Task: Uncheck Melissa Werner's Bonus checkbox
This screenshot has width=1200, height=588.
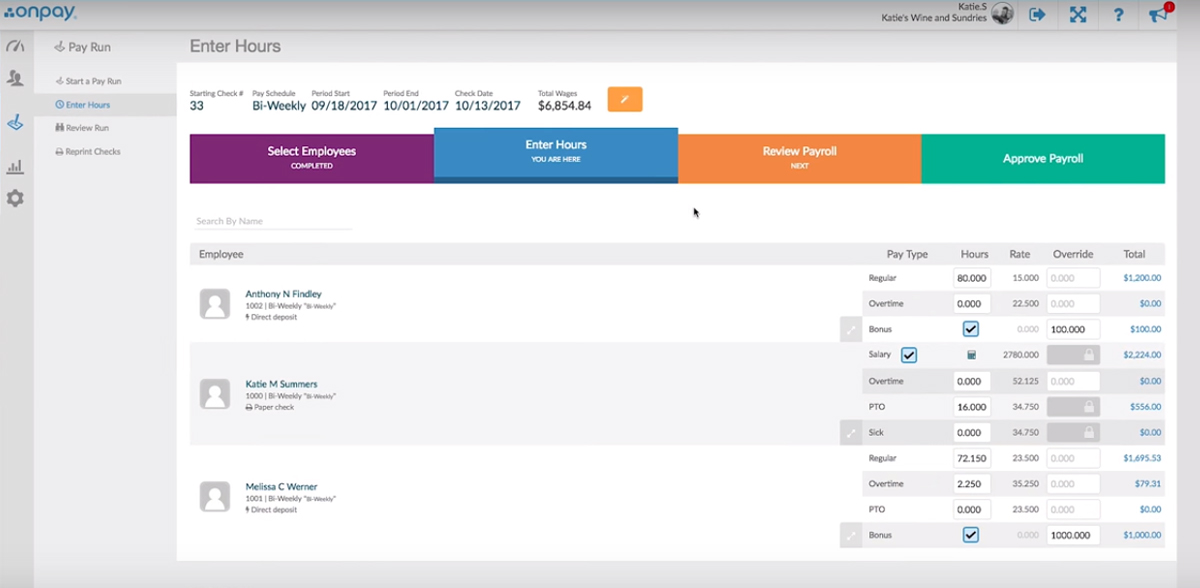Action: tap(970, 535)
